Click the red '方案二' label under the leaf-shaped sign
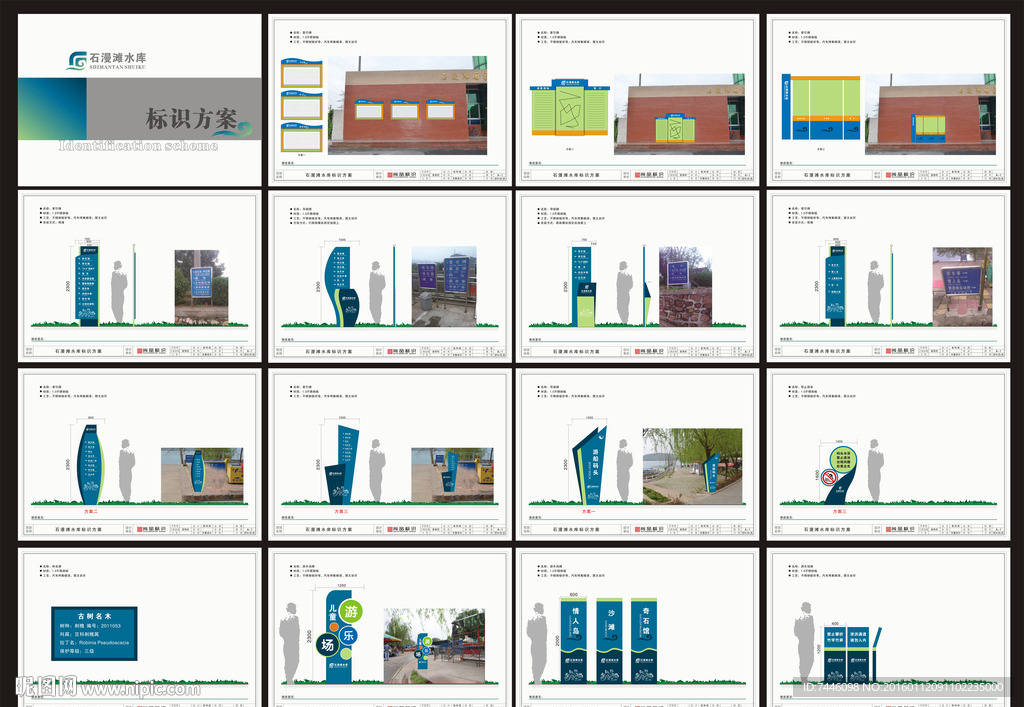The width and height of the screenshot is (1024, 707). tap(90, 511)
